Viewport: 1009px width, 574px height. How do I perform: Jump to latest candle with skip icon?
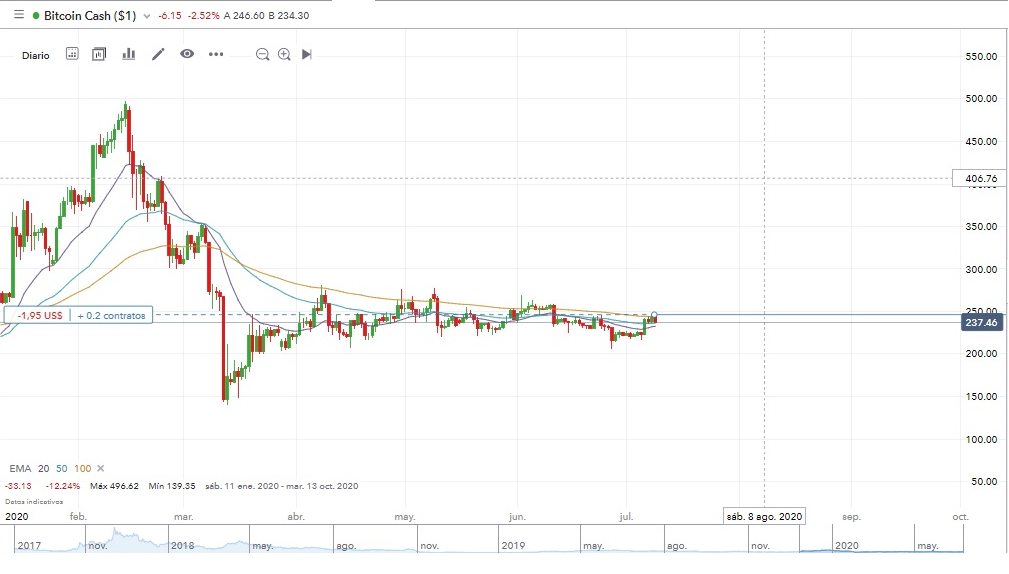click(307, 55)
